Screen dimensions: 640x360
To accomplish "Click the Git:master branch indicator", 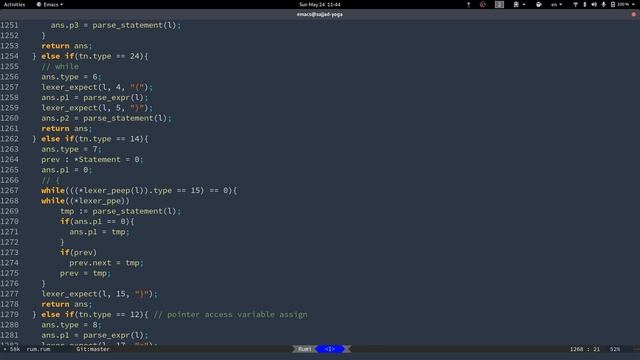I will coord(93,349).
